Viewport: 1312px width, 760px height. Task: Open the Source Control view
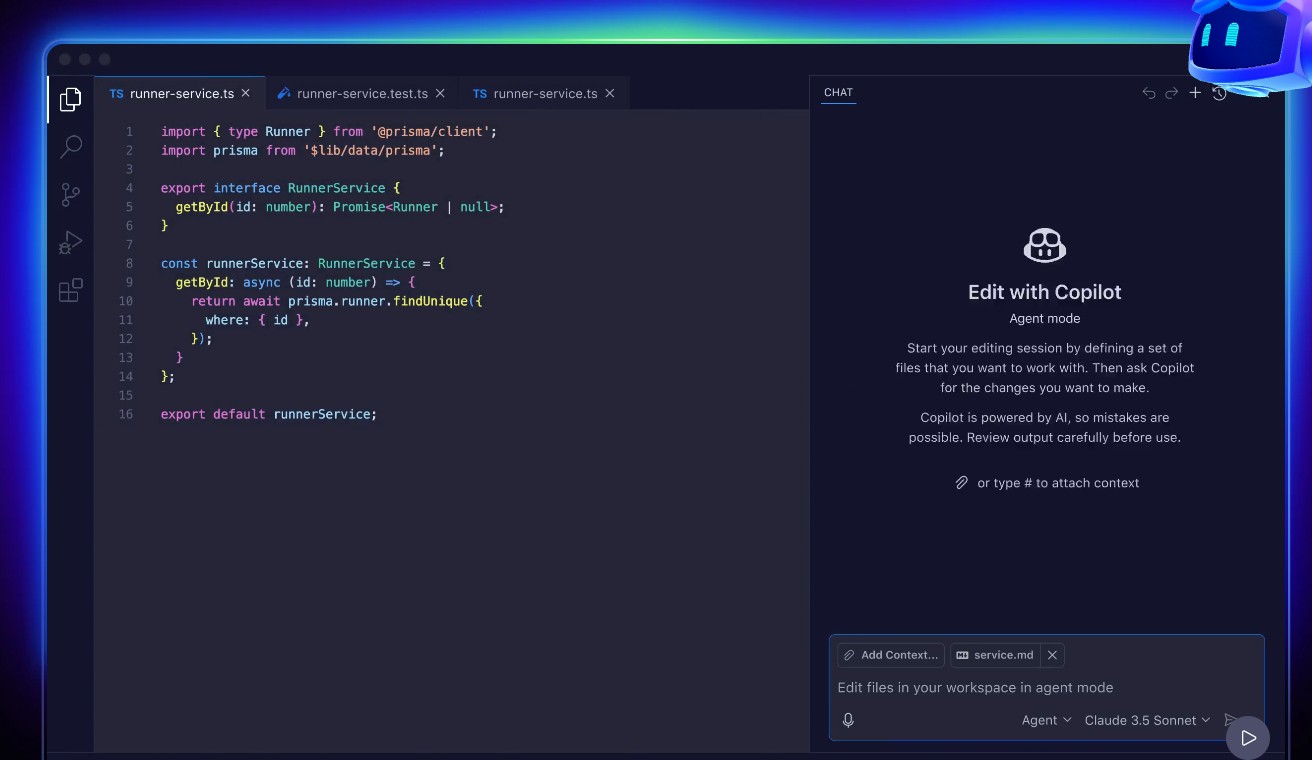point(70,195)
